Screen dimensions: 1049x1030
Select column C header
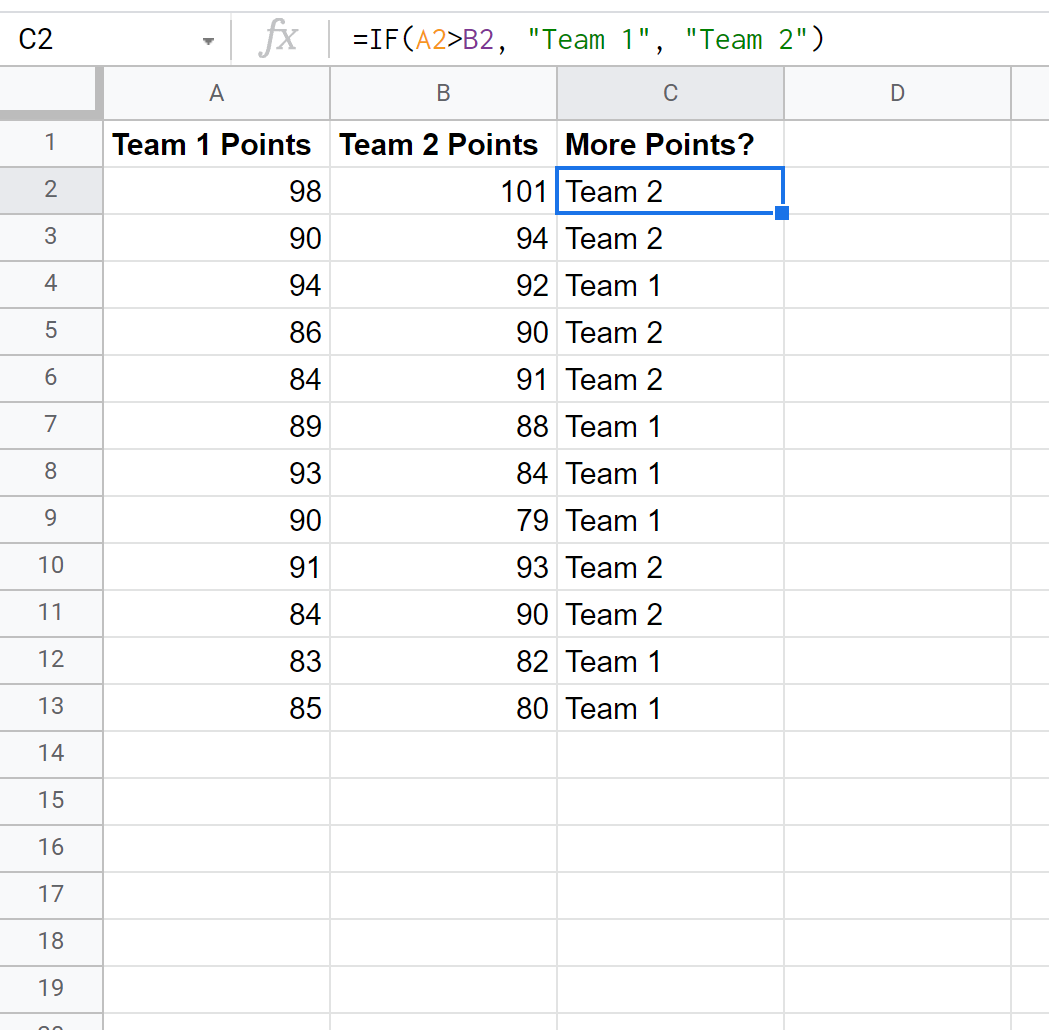670,93
